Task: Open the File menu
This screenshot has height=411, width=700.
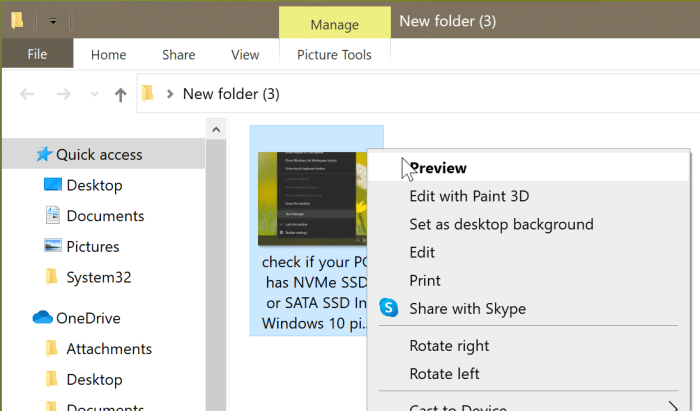Action: 37,54
